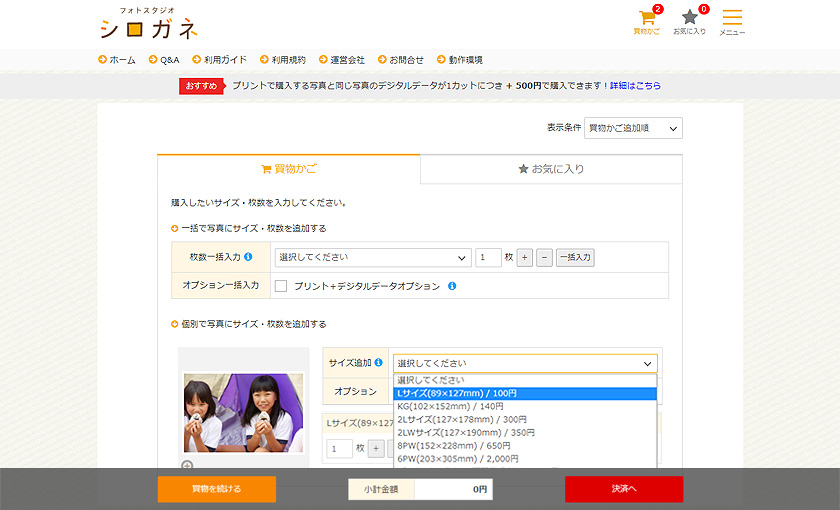Click the info icon next to サイズ追加
Image resolution: width=840 pixels, height=510 pixels.
pyautogui.click(x=378, y=363)
